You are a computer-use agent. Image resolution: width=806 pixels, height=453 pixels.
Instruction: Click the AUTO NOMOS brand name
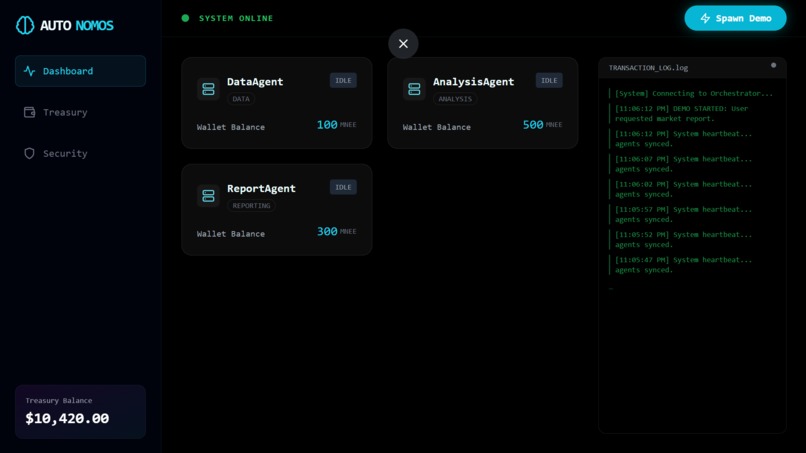pos(77,25)
